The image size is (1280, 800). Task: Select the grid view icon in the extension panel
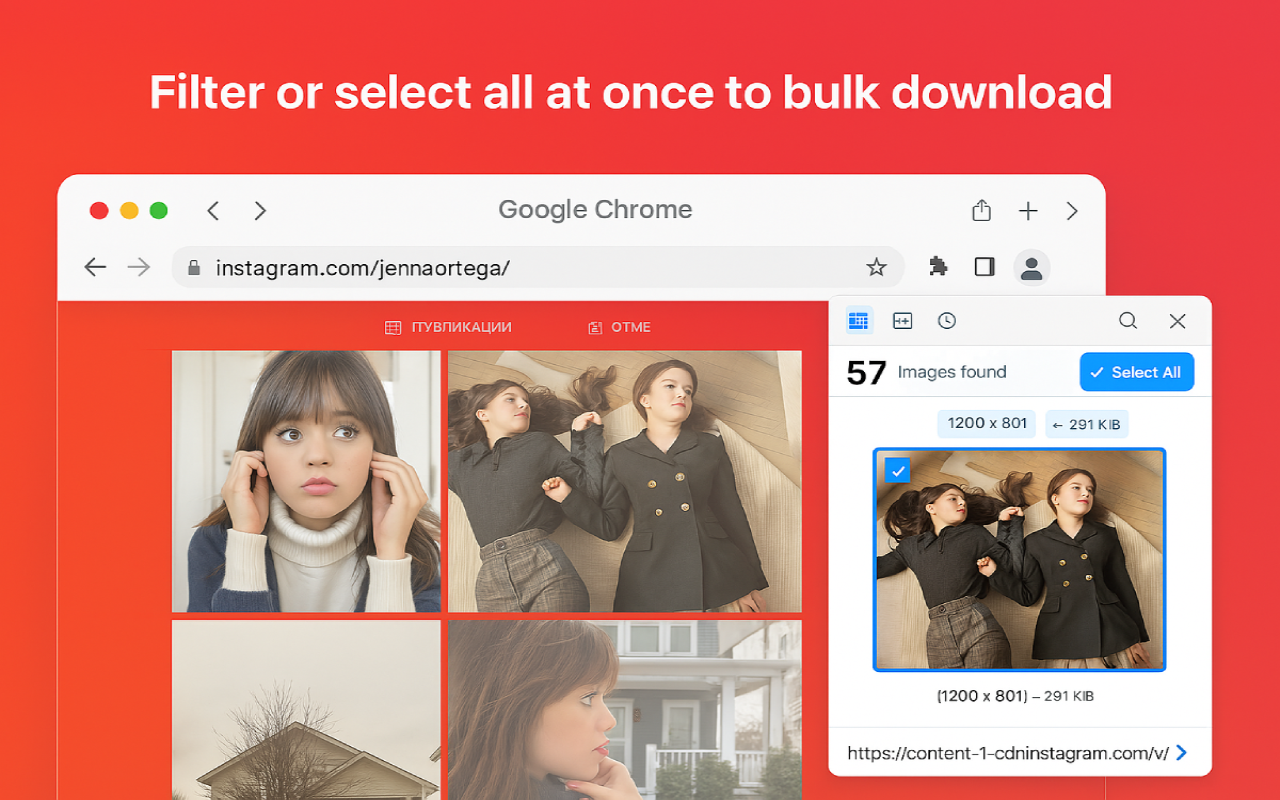click(858, 320)
